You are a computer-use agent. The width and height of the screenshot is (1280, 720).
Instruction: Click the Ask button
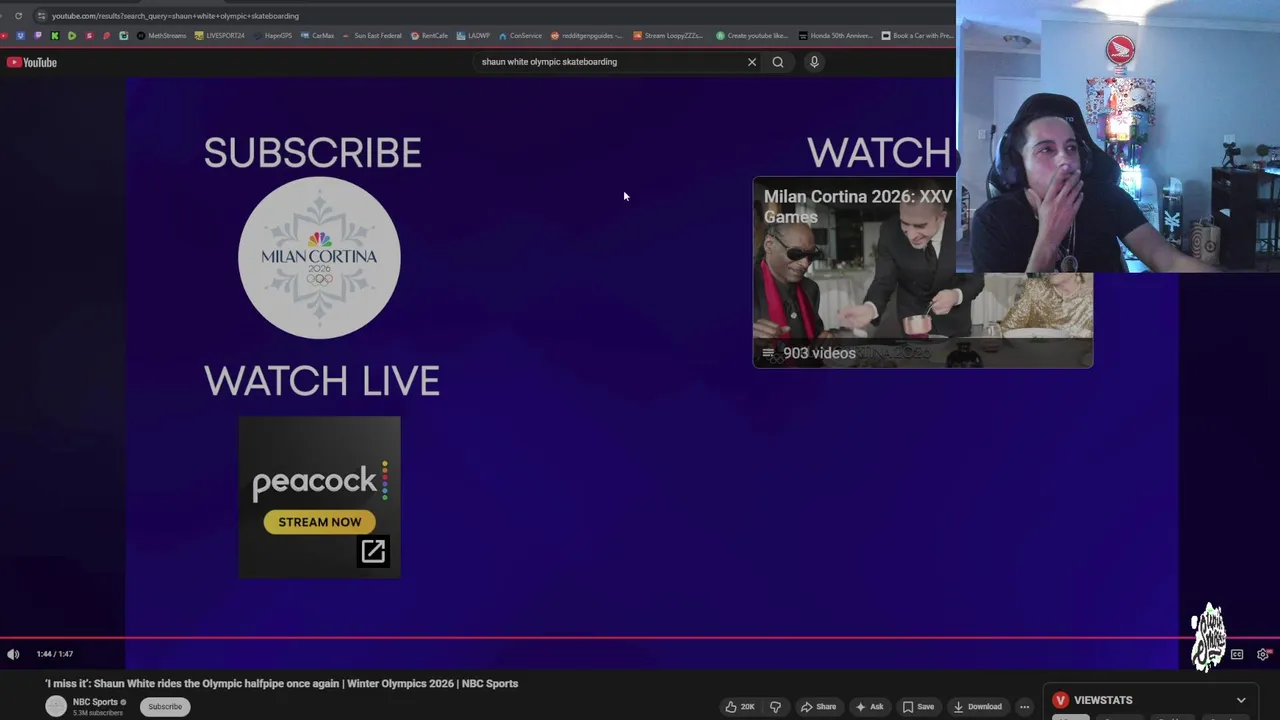coord(869,707)
